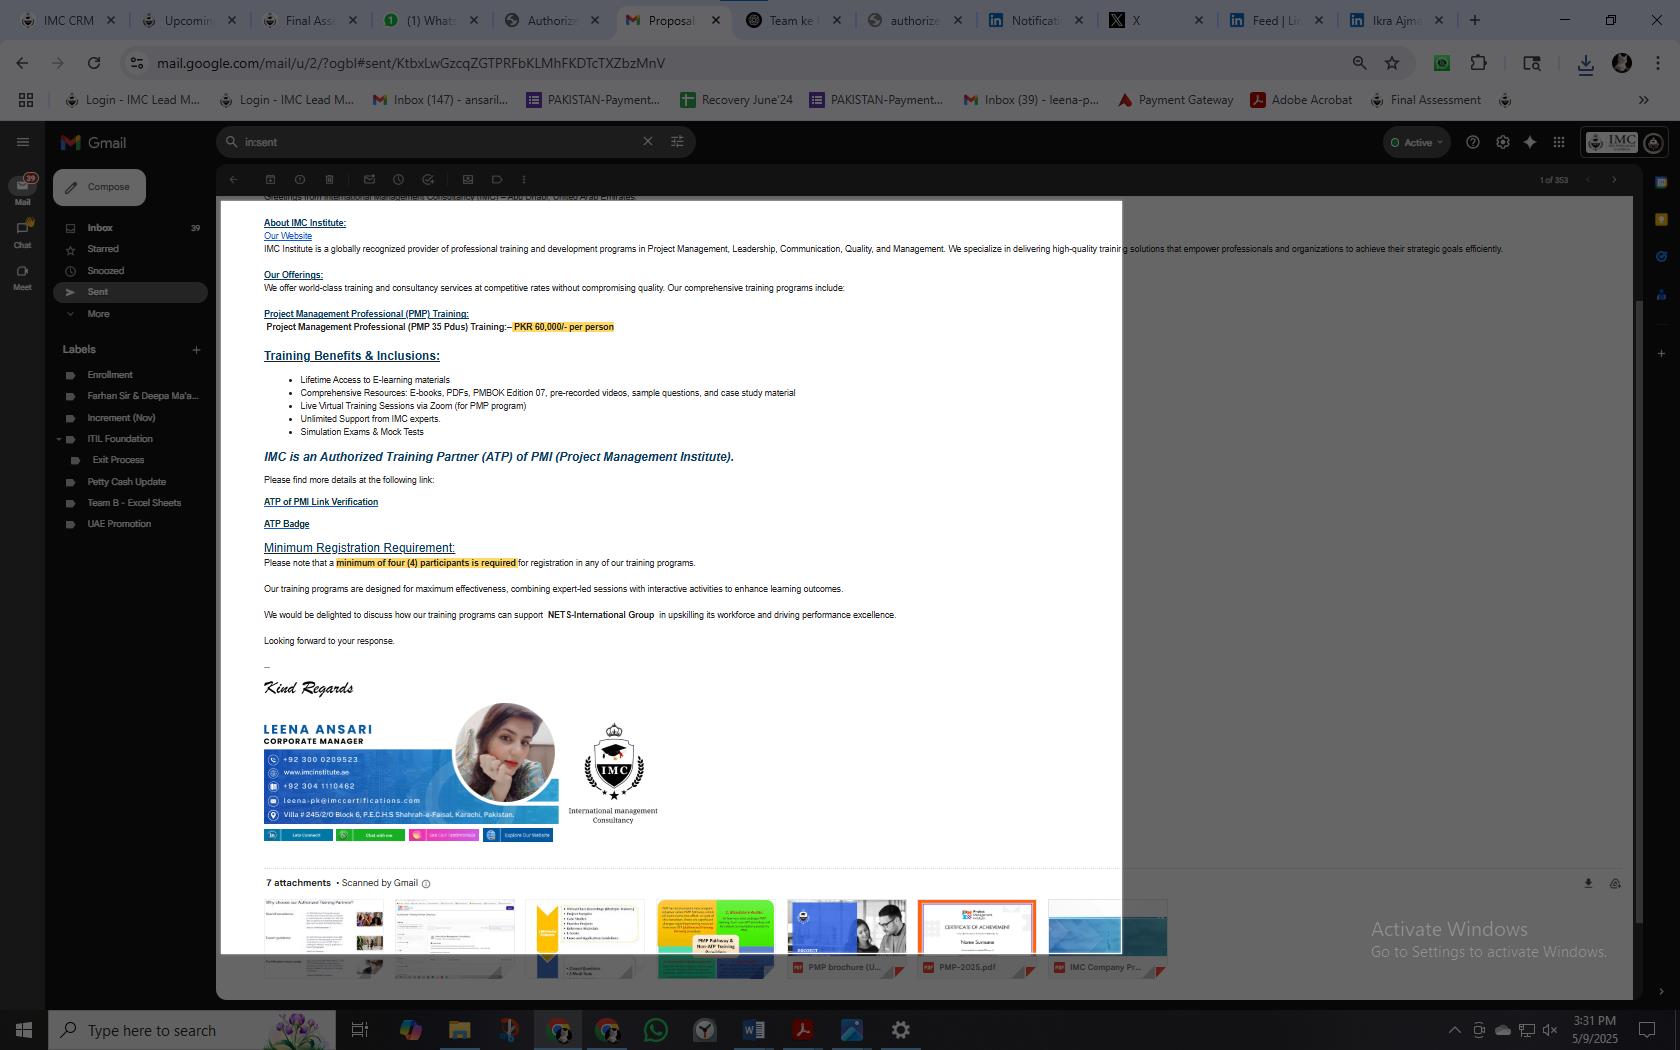Collapse the ITIL Foundation label
Screen dimensions: 1680x1050
tap(58, 439)
